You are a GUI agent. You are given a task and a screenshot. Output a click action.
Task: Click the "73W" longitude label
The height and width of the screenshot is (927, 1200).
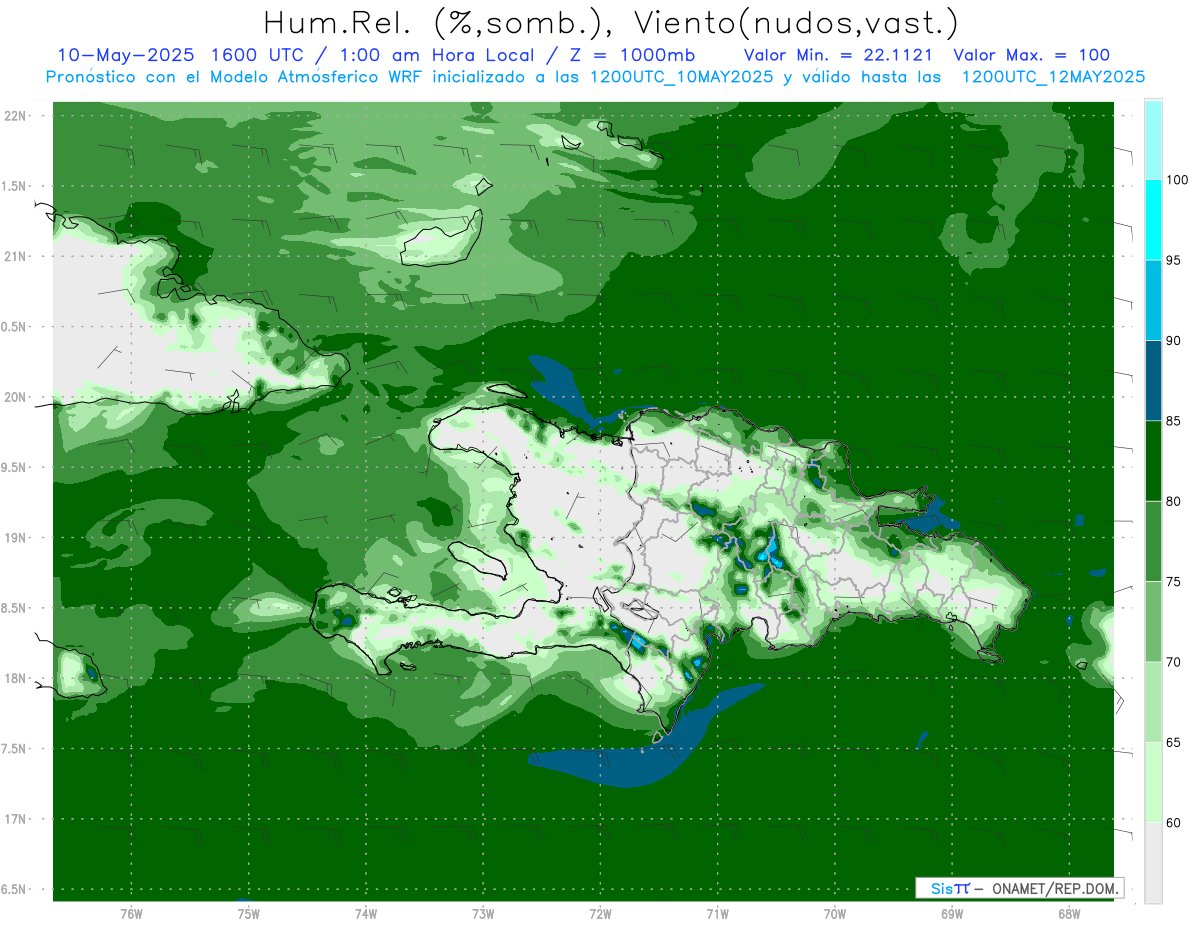[x=483, y=913]
